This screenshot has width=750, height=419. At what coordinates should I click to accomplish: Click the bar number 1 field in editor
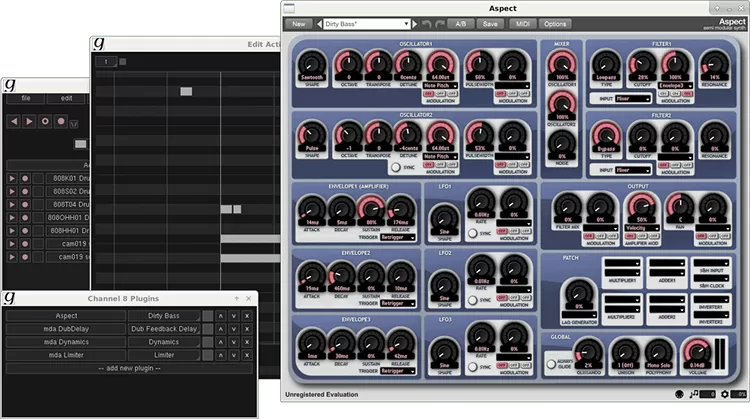click(106, 61)
